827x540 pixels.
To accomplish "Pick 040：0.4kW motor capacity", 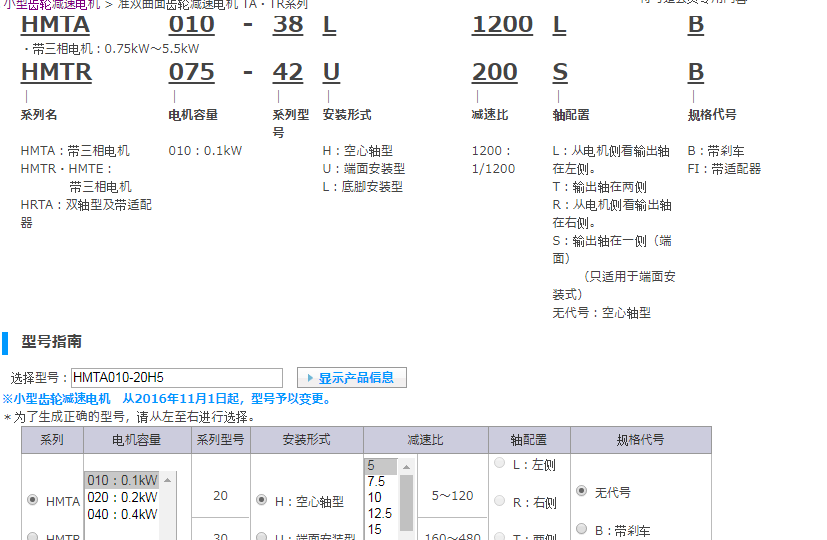I will tap(121, 514).
